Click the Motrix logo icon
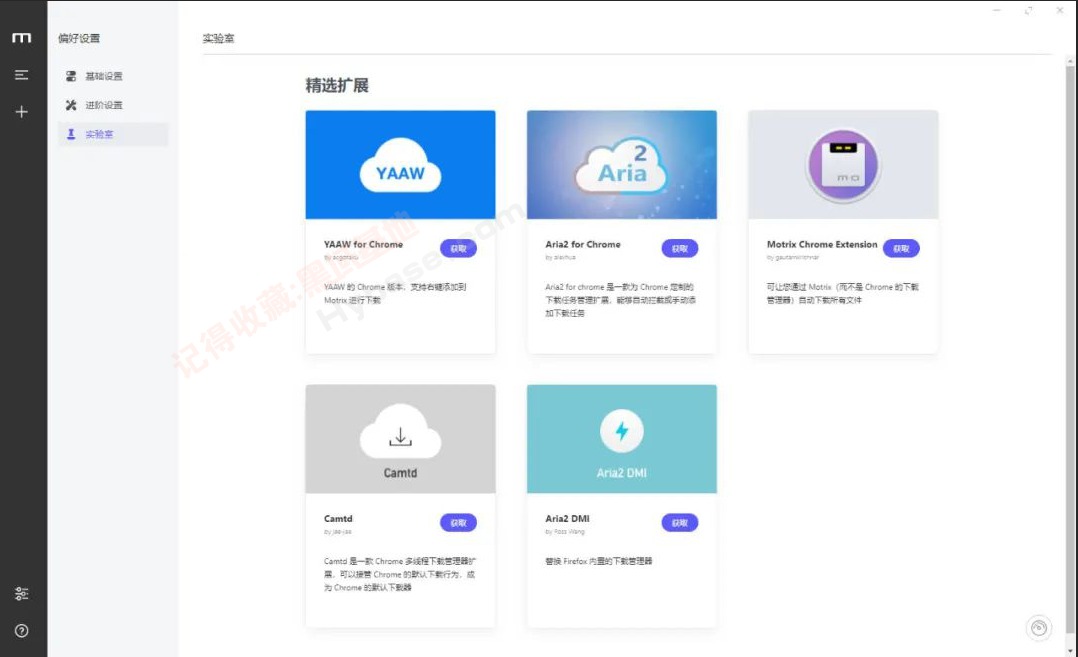This screenshot has height=657, width=1078. click(21, 38)
